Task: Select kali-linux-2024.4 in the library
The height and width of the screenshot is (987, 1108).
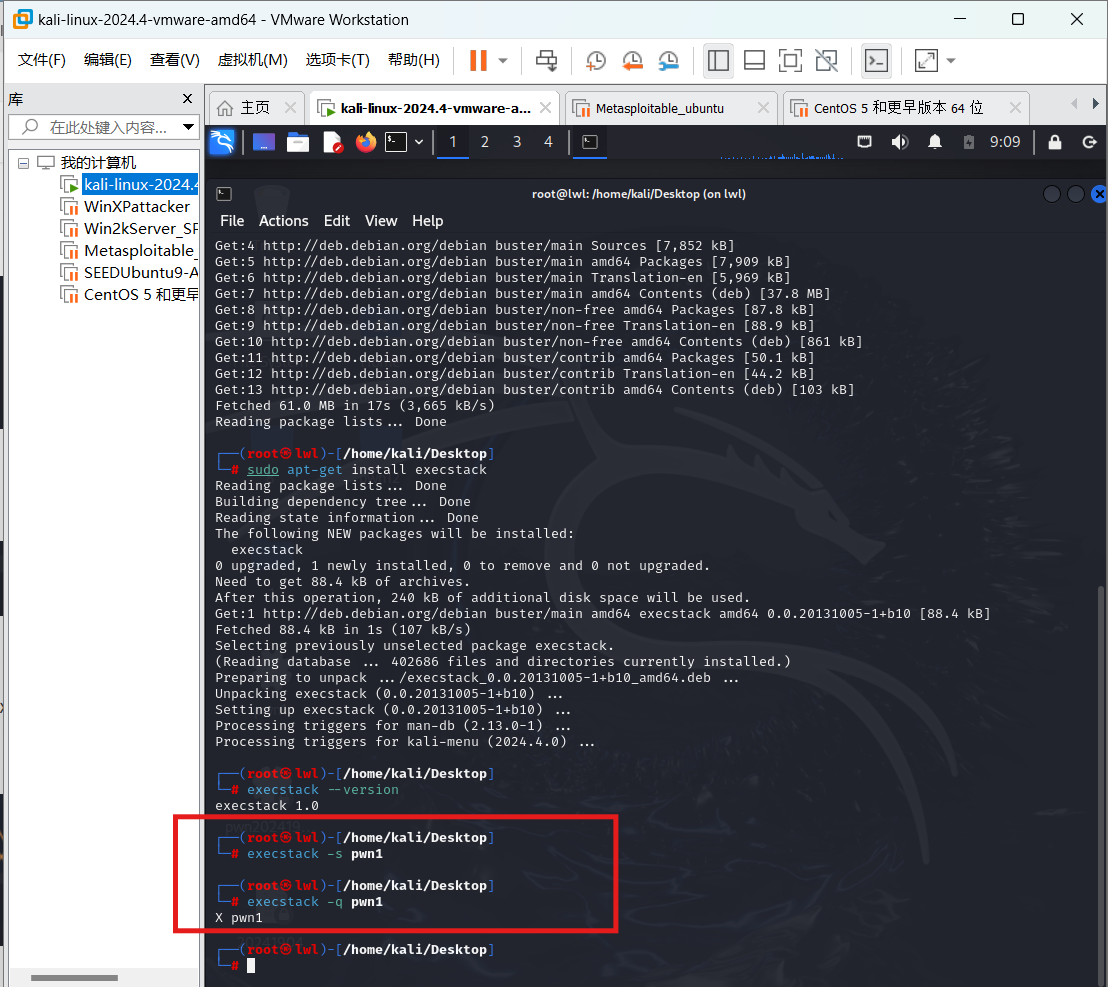Action: pos(129,185)
